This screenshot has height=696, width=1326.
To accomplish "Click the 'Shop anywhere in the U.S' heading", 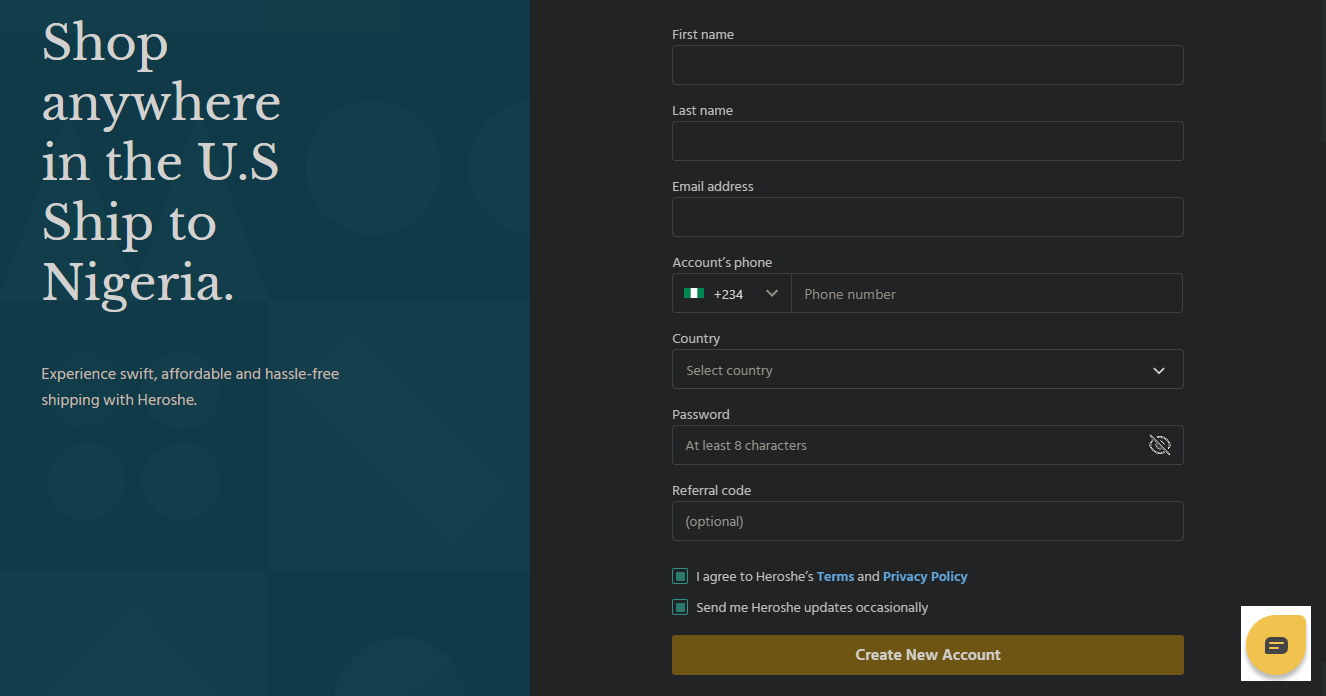I will [x=161, y=163].
